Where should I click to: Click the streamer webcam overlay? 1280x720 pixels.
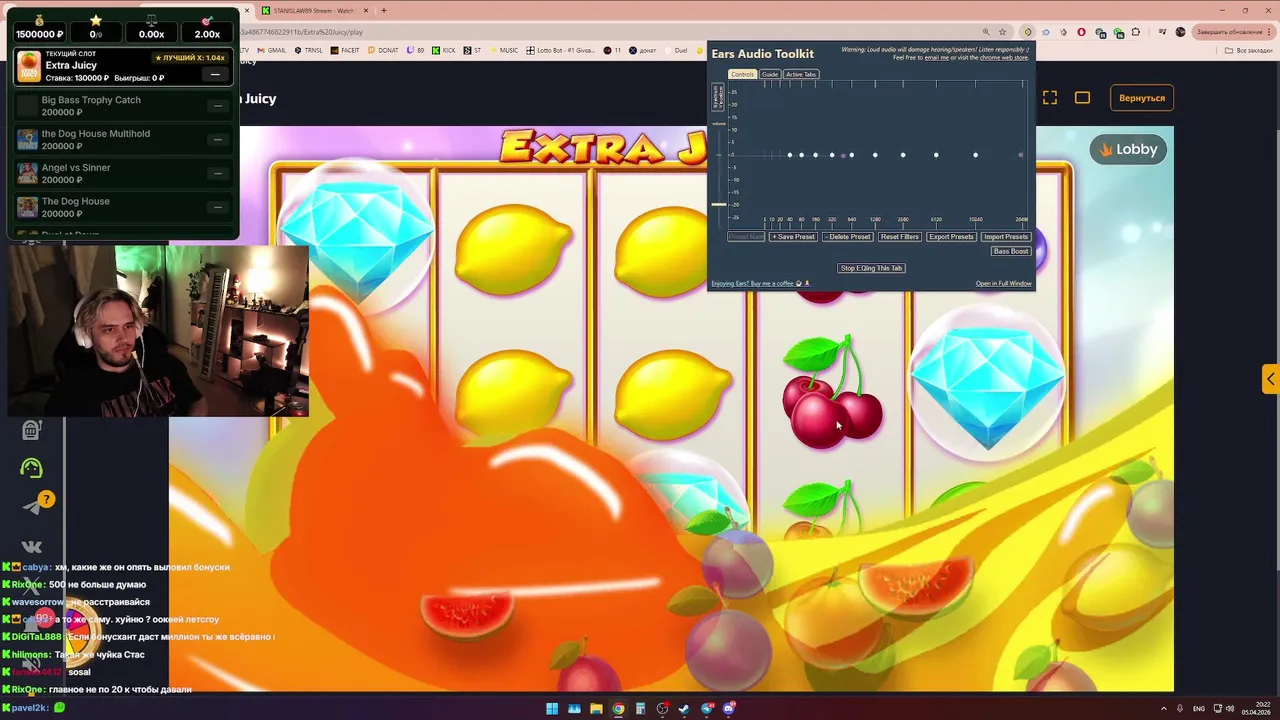pos(158,330)
